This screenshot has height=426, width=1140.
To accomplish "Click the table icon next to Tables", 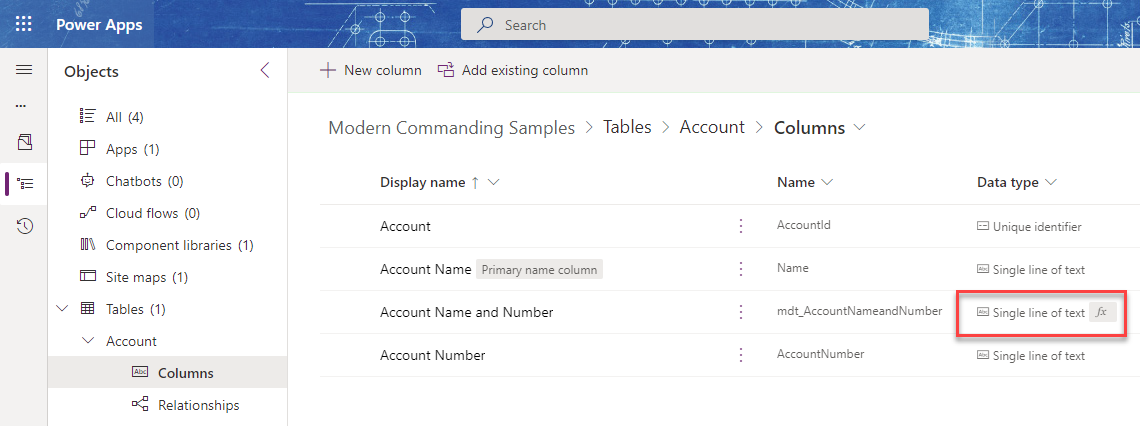I will pyautogui.click(x=87, y=309).
